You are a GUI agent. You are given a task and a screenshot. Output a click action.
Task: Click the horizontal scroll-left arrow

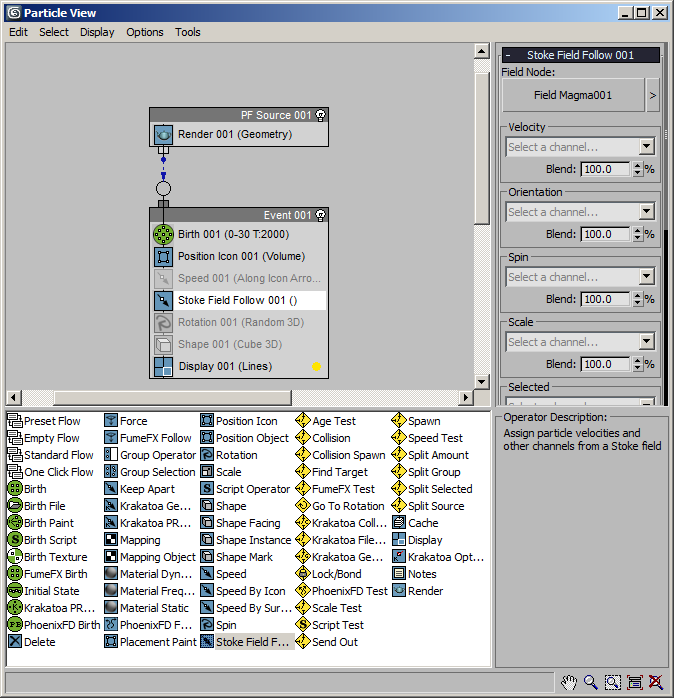pos(14,398)
